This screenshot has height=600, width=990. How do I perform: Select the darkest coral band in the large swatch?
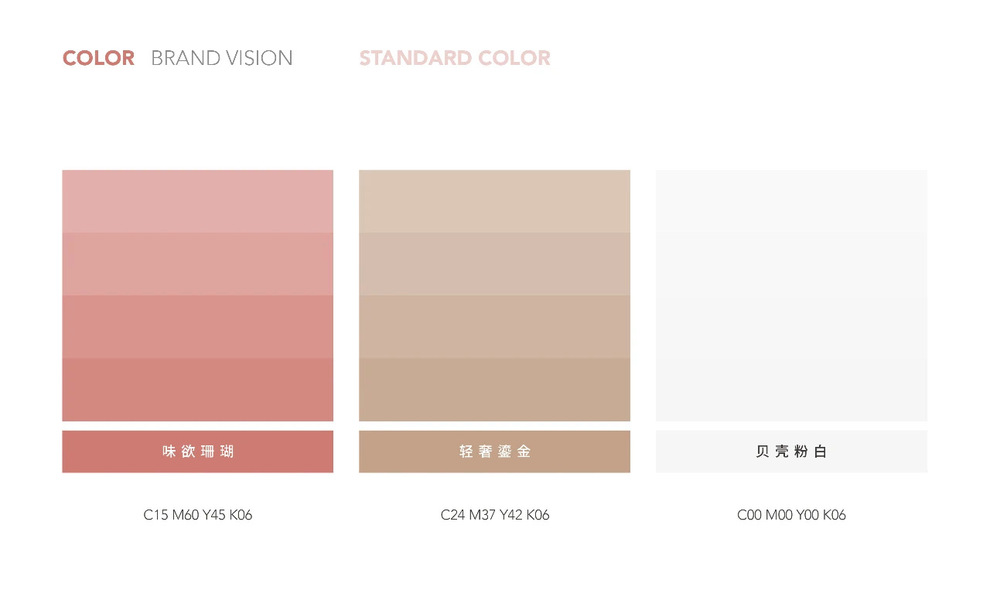click(x=197, y=389)
